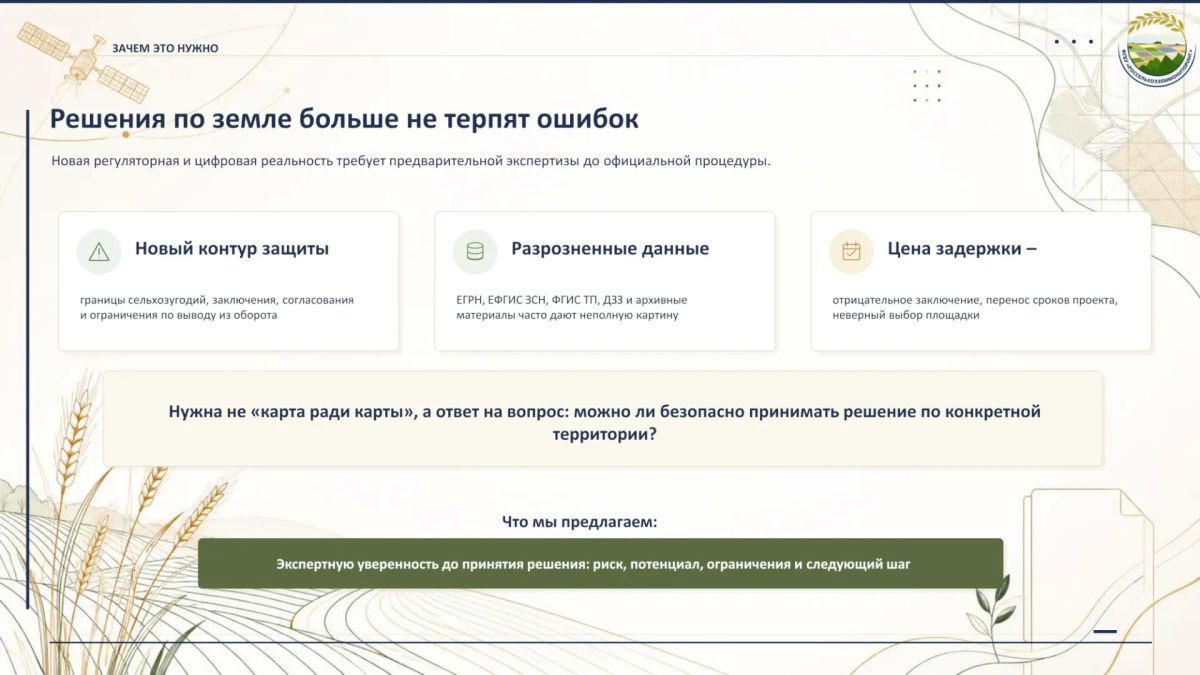The width and height of the screenshot is (1200, 675).
Task: Select the card title Новый контур защиты
Action: [x=232, y=249]
